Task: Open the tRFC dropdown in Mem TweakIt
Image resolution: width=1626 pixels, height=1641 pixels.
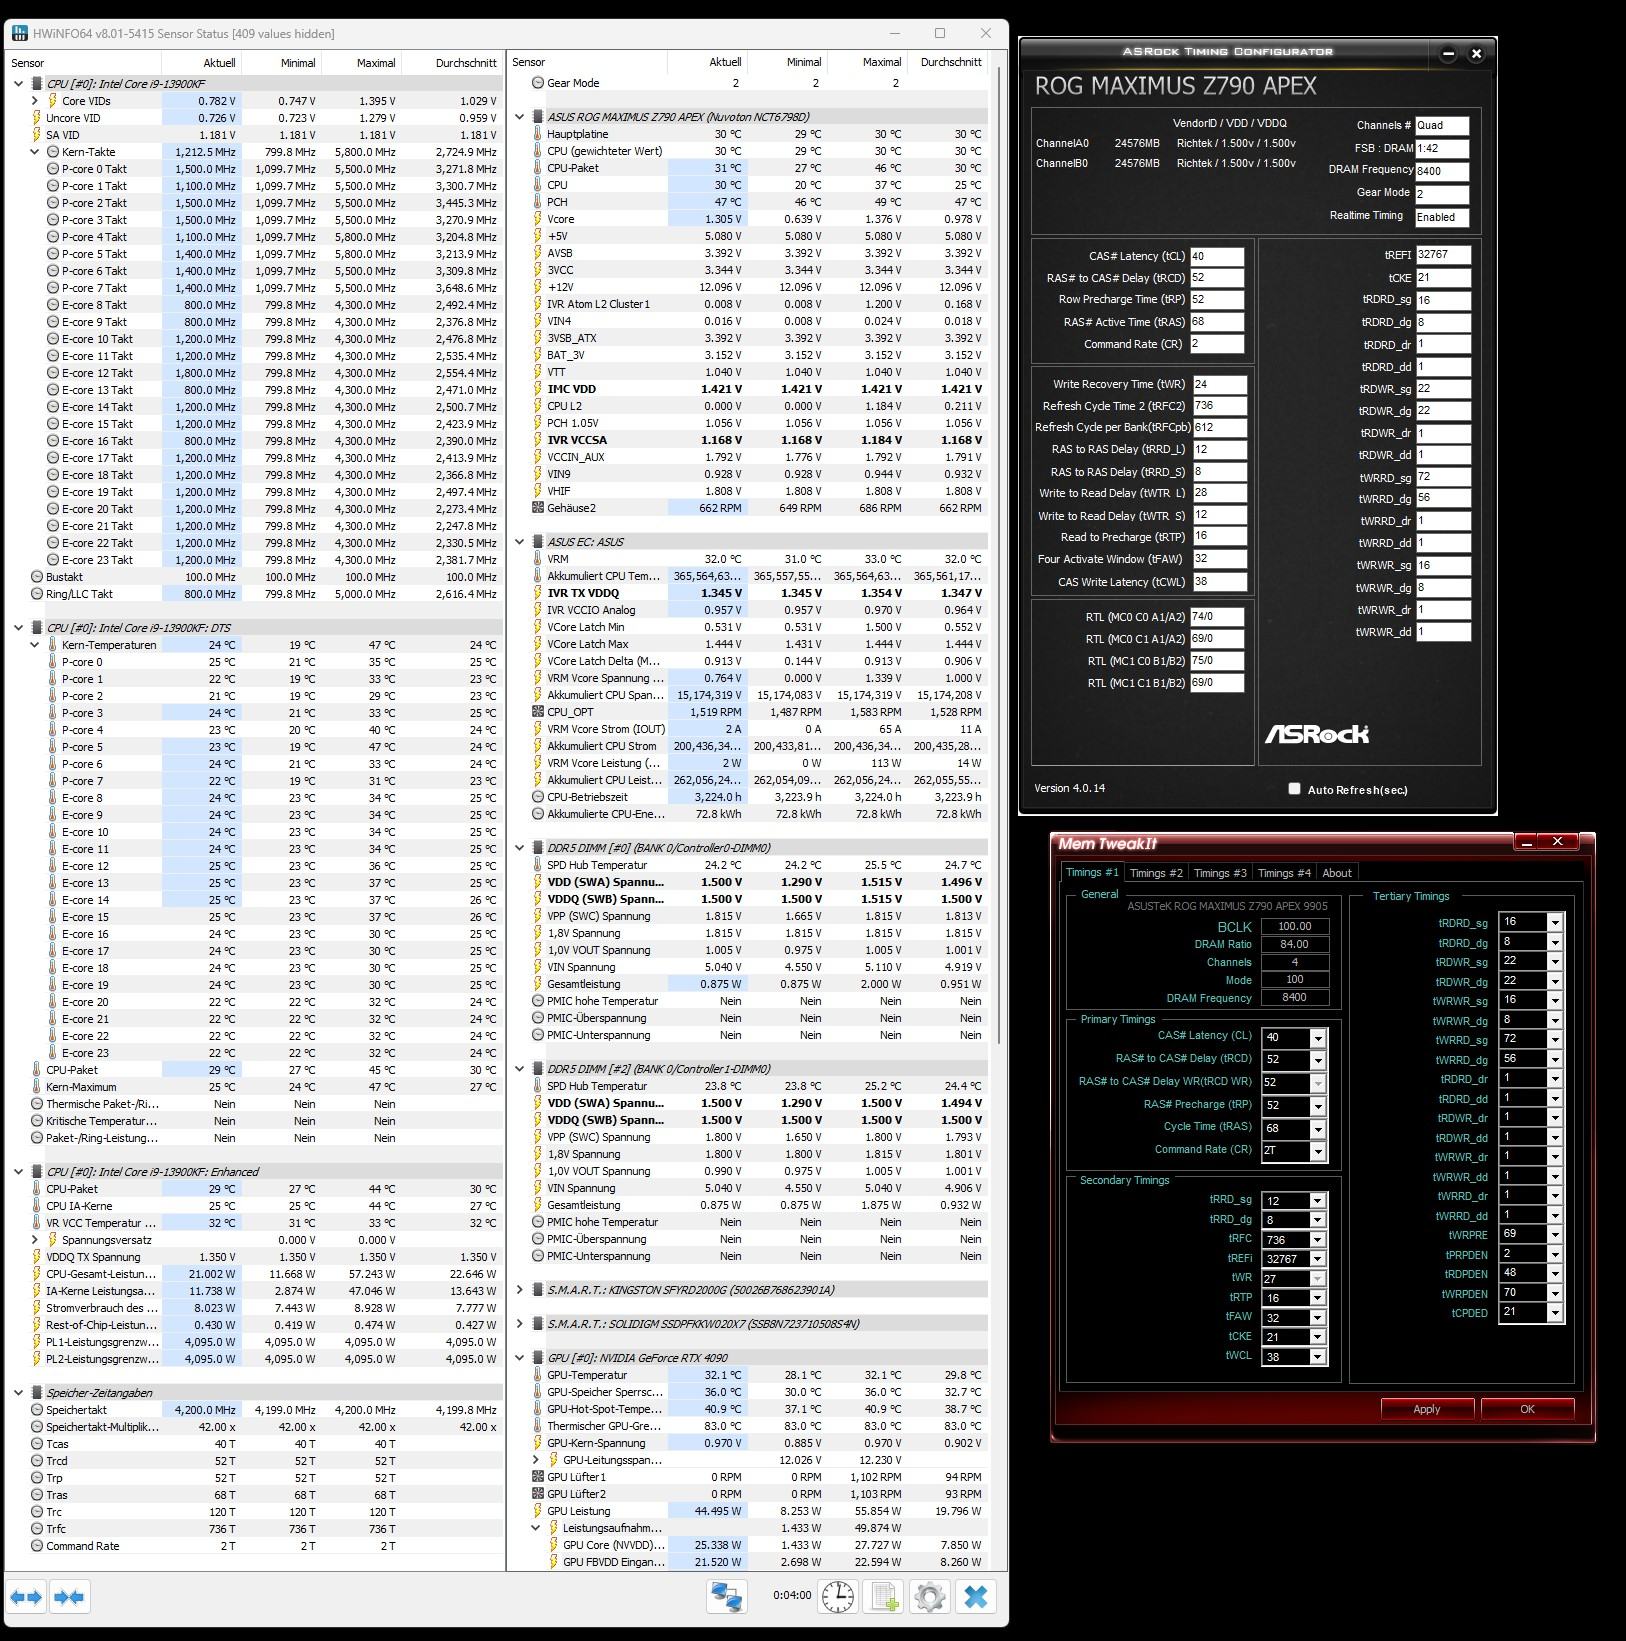Action: (1317, 1240)
